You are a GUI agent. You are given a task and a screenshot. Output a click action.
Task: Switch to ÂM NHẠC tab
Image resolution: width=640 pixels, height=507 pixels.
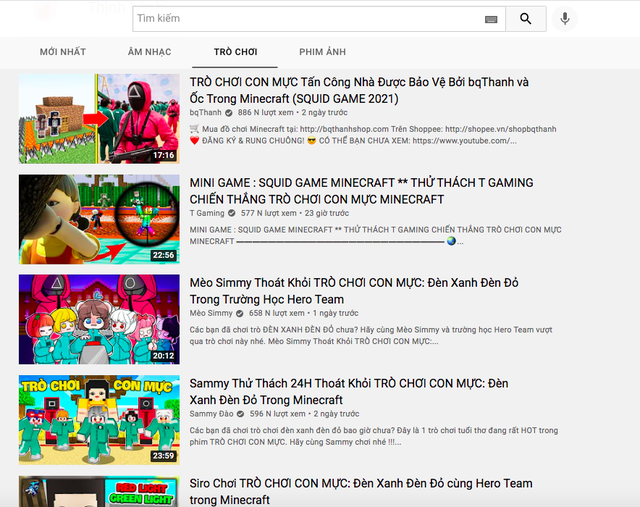point(149,52)
